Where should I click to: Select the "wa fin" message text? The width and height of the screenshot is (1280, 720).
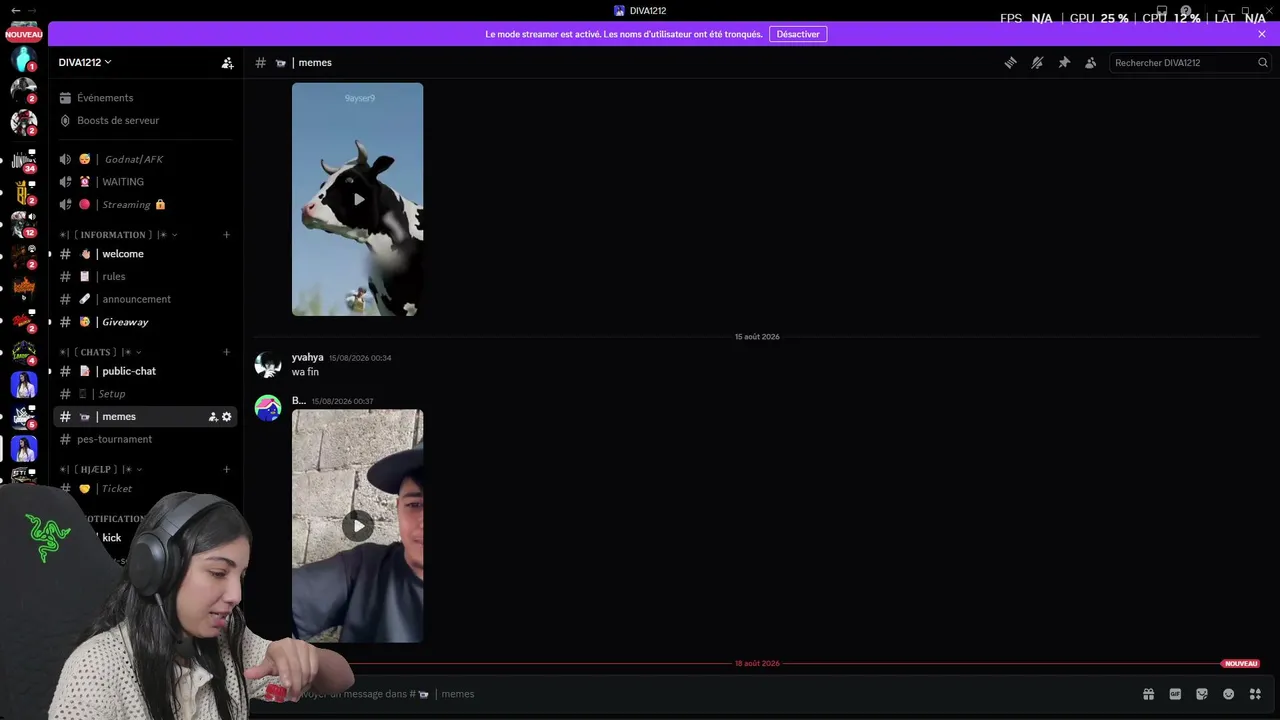point(305,372)
